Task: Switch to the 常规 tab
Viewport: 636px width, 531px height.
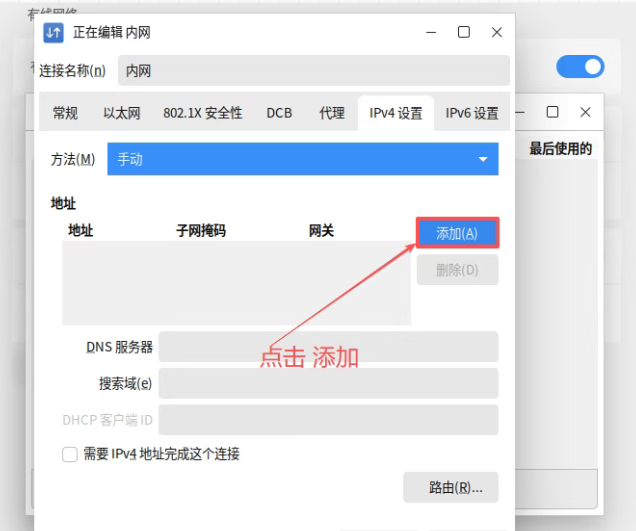Action: (65, 113)
